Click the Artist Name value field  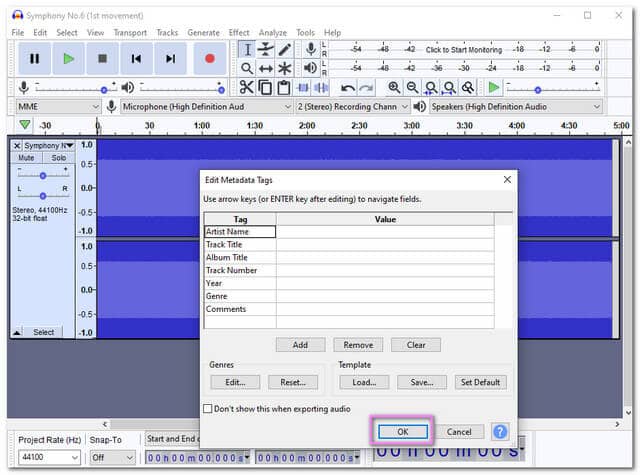point(385,232)
